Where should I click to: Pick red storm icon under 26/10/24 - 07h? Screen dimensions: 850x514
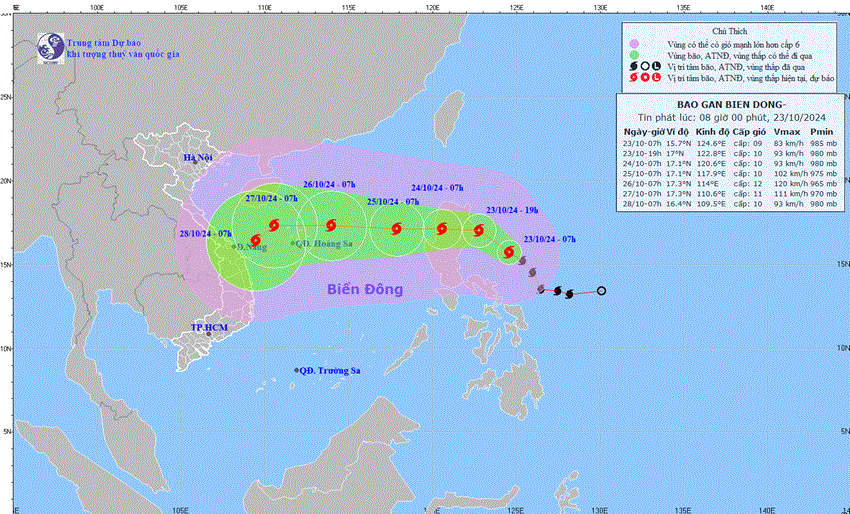coord(331,225)
